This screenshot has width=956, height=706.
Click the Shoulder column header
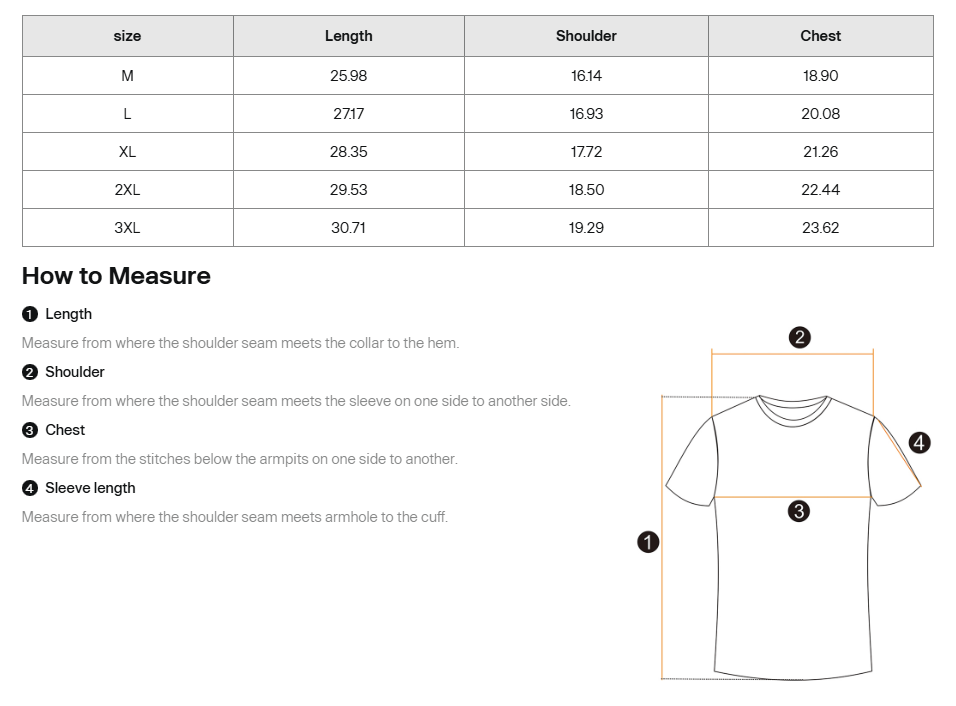click(586, 36)
